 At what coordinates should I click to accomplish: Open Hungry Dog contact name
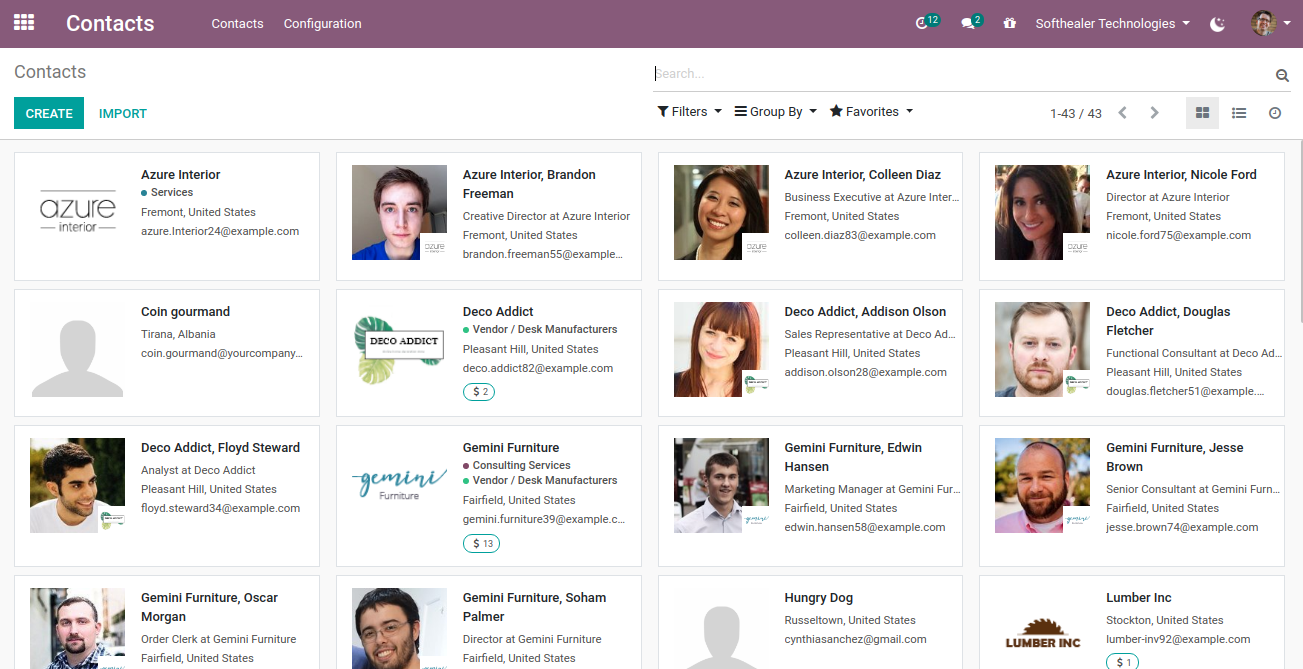818,597
